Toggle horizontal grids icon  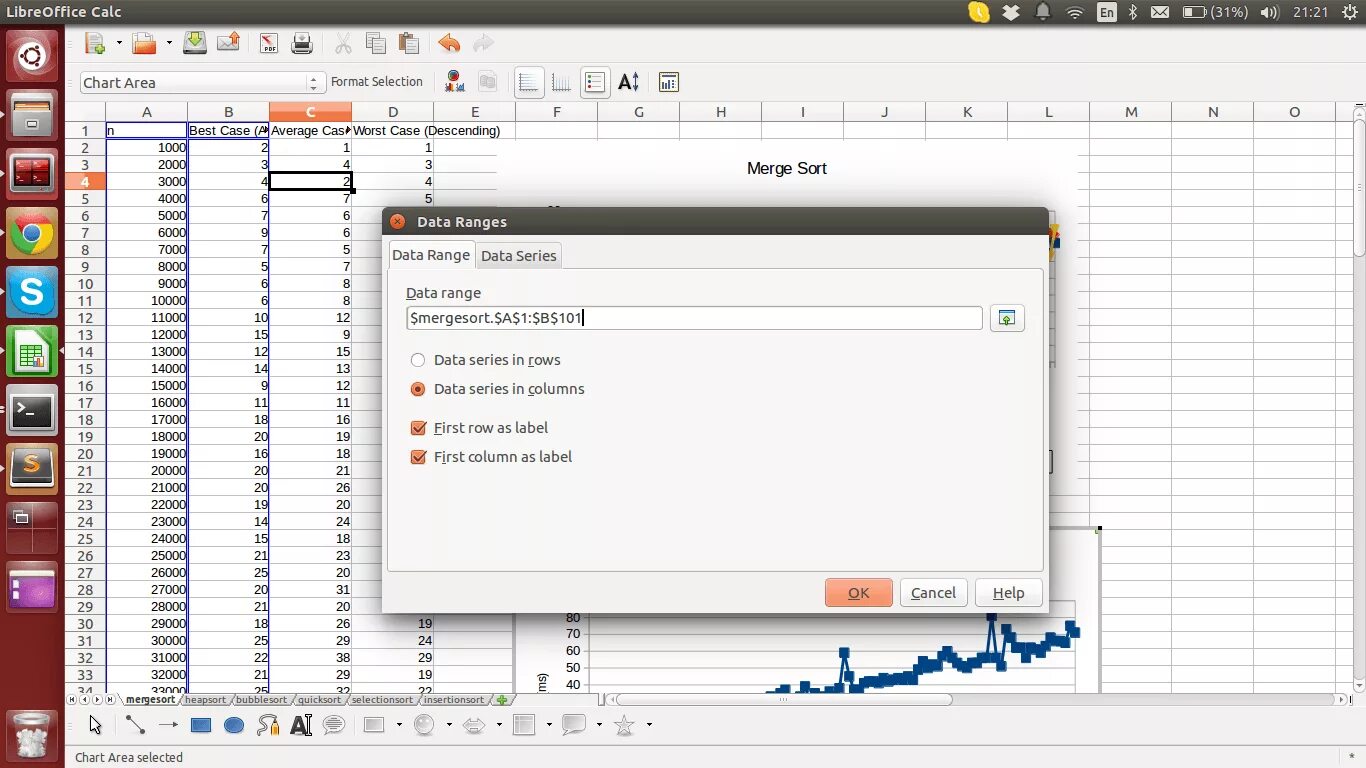point(529,82)
